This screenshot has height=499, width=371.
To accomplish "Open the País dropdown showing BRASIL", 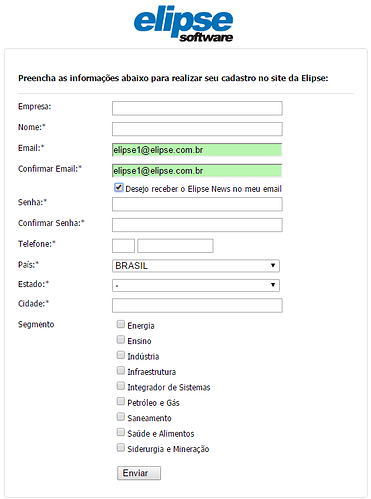I will pyautogui.click(x=196, y=266).
